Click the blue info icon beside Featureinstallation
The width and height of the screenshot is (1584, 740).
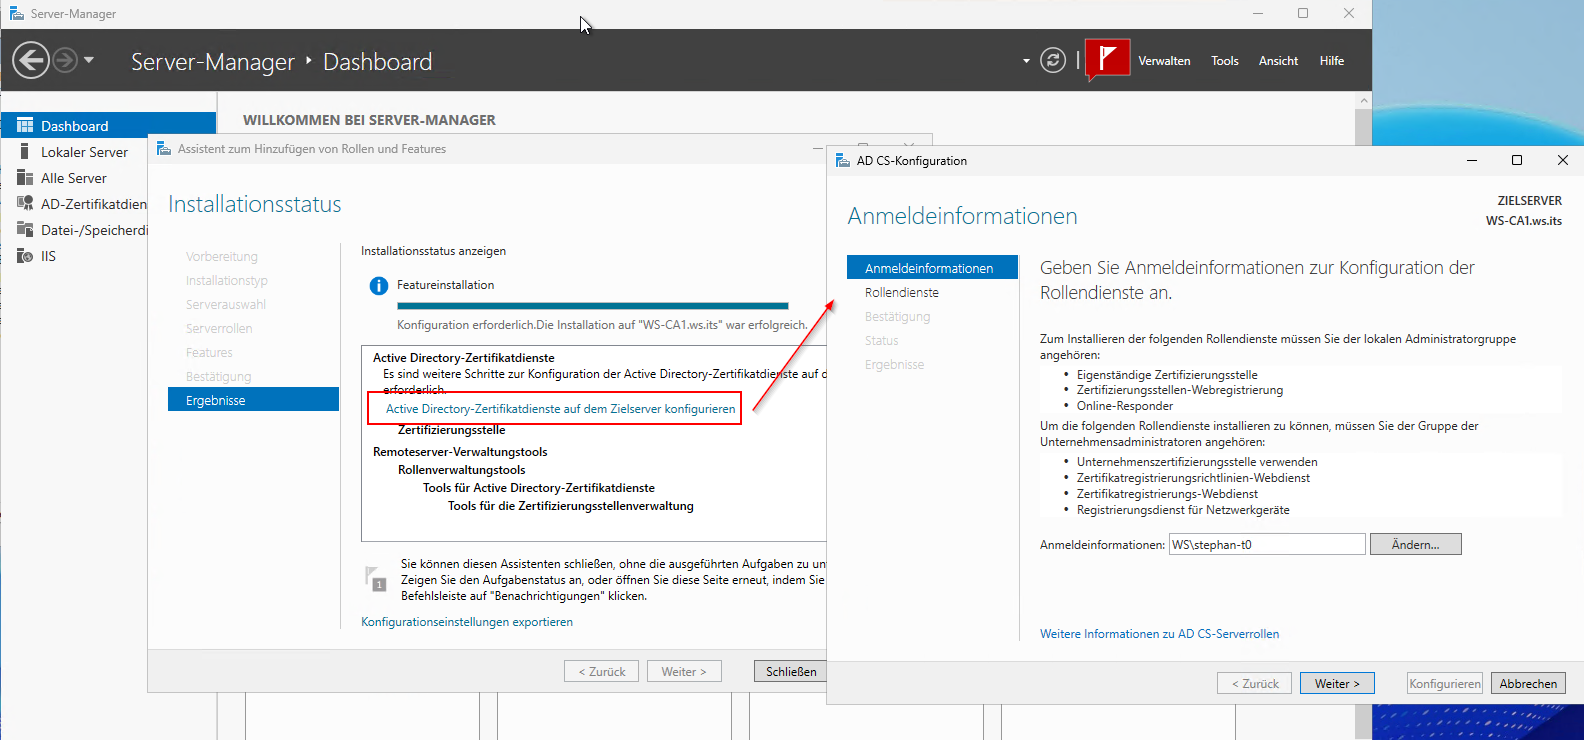[x=379, y=286]
